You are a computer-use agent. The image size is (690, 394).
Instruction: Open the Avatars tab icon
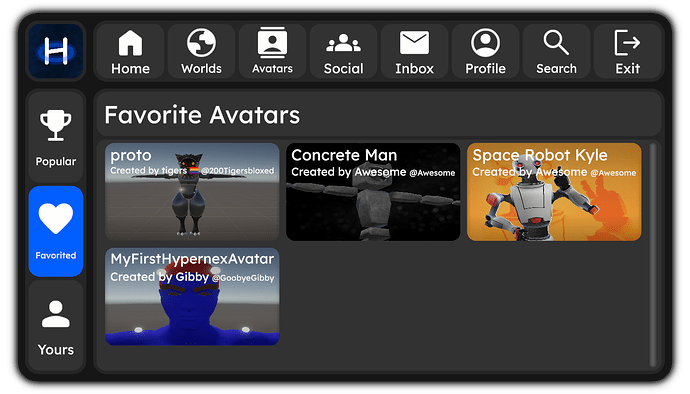pyautogui.click(x=272, y=43)
